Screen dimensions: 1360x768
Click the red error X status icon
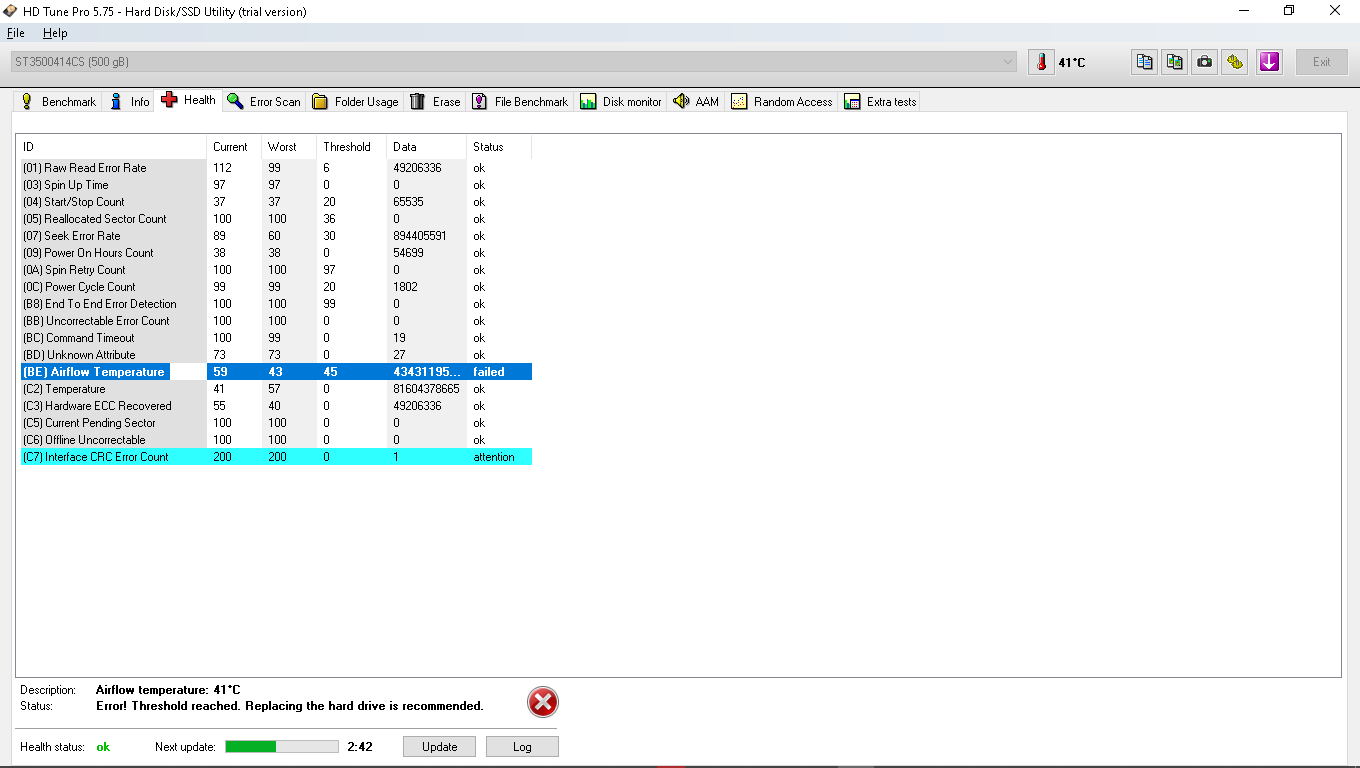pyautogui.click(x=543, y=703)
